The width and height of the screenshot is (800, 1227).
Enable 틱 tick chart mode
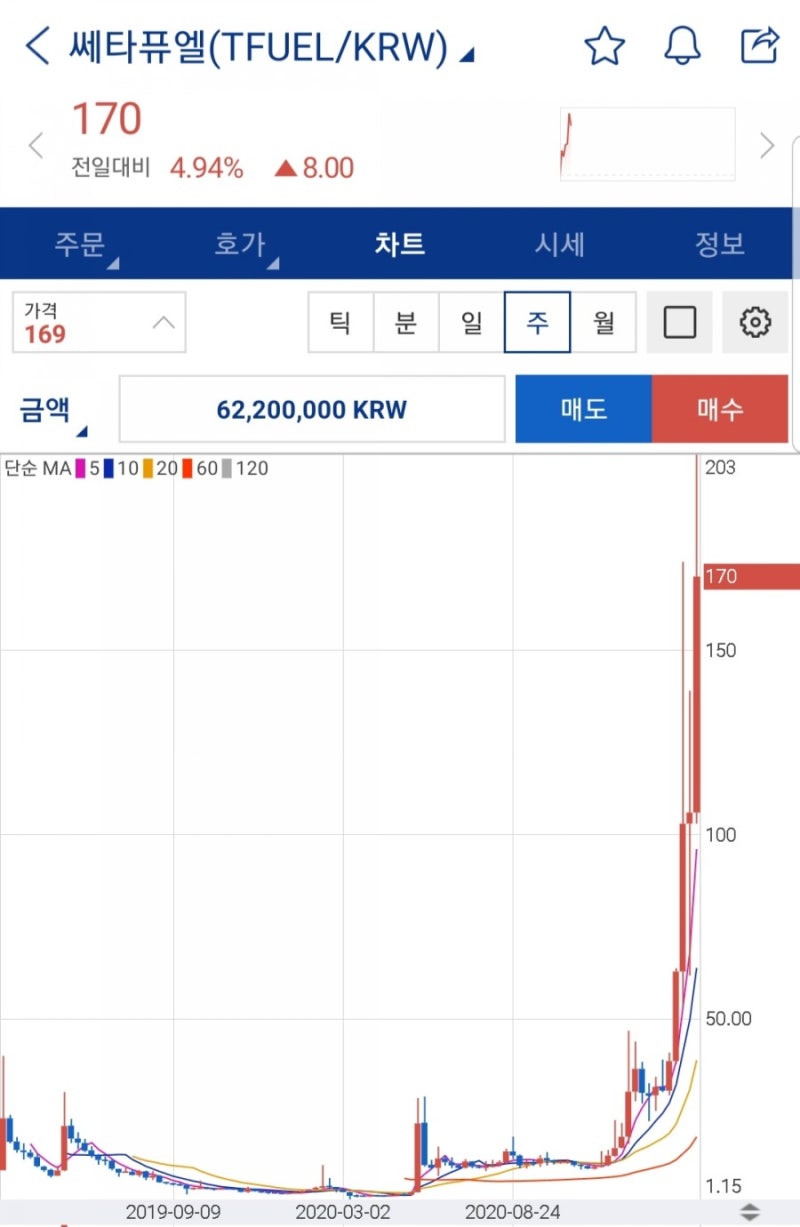342,322
